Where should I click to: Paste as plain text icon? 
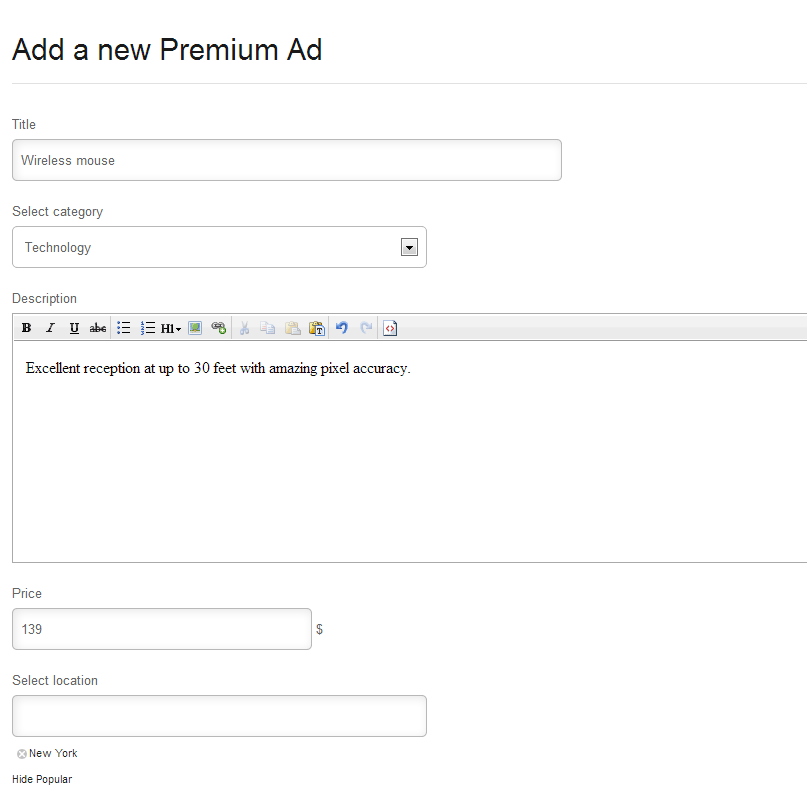point(317,328)
